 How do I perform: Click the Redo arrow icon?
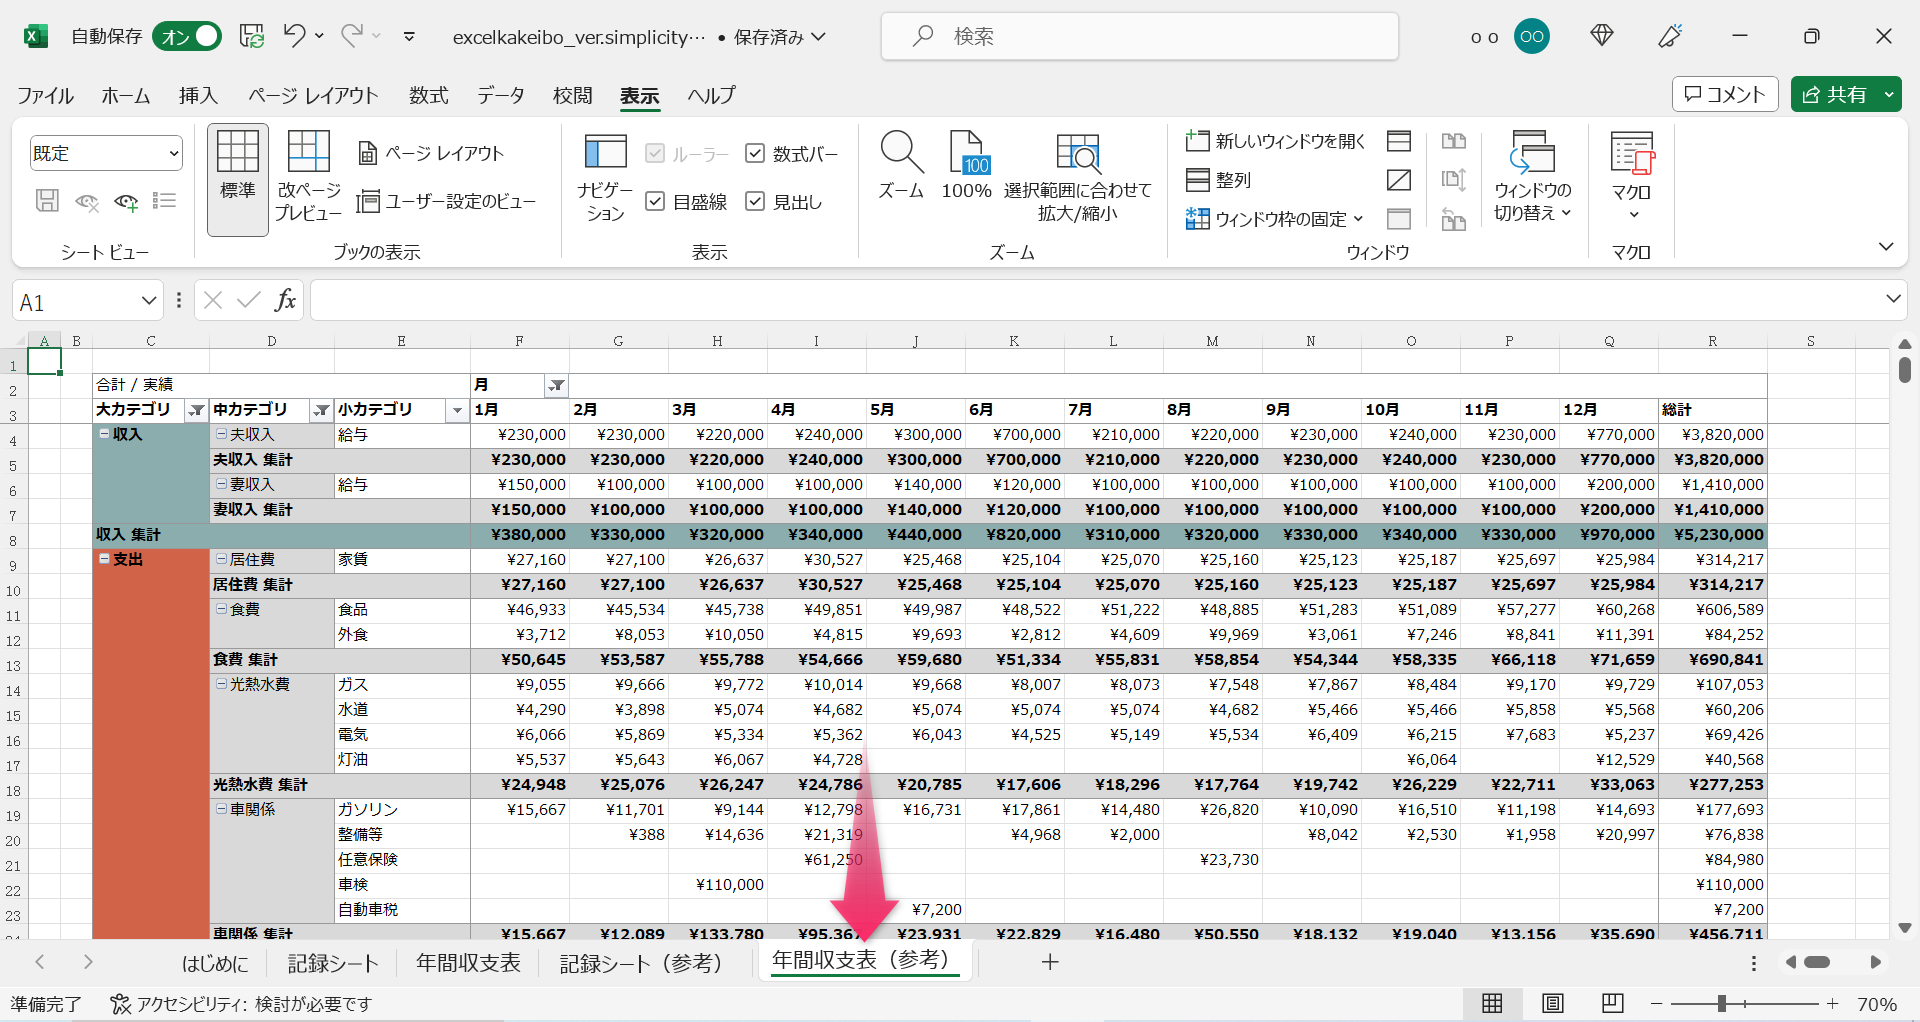pyautogui.click(x=351, y=36)
